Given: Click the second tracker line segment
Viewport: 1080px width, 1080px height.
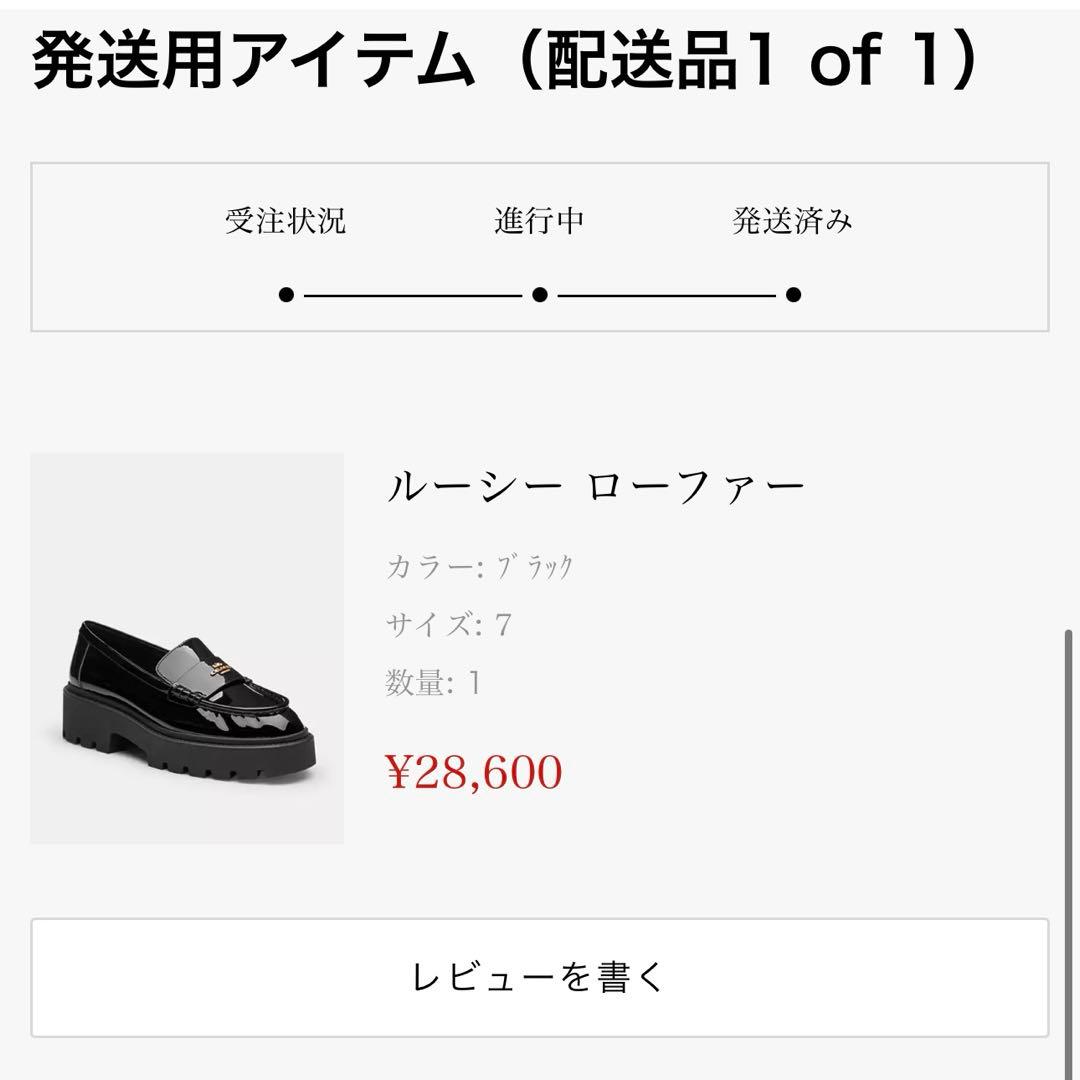Looking at the screenshot, I should tap(667, 293).
